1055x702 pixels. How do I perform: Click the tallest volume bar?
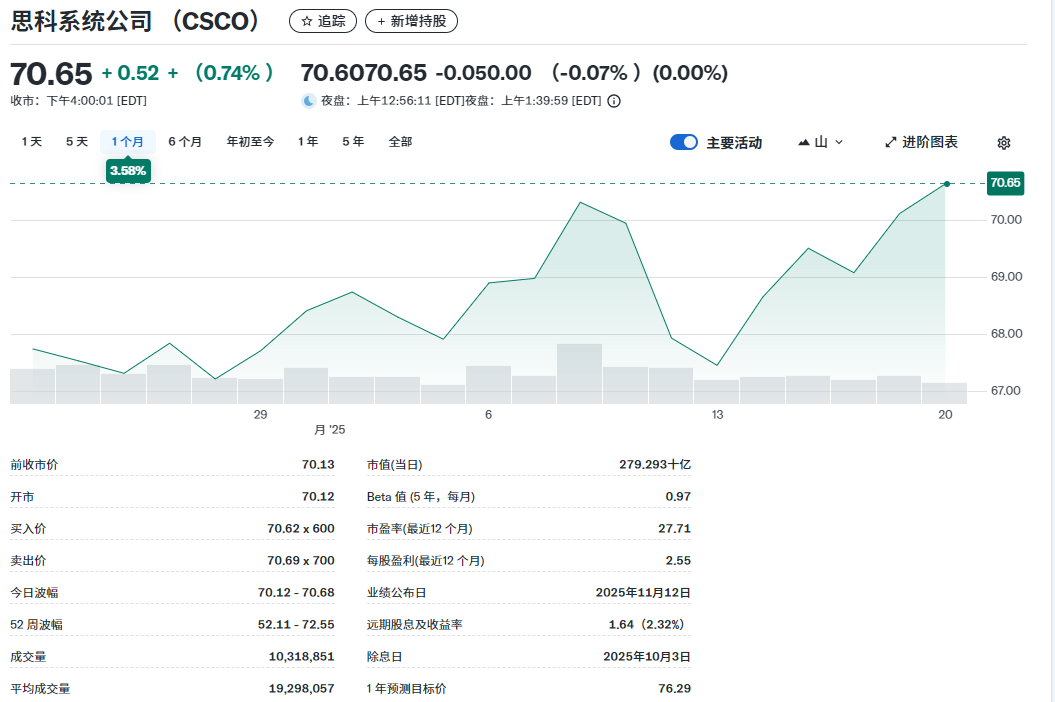pyautogui.click(x=579, y=373)
